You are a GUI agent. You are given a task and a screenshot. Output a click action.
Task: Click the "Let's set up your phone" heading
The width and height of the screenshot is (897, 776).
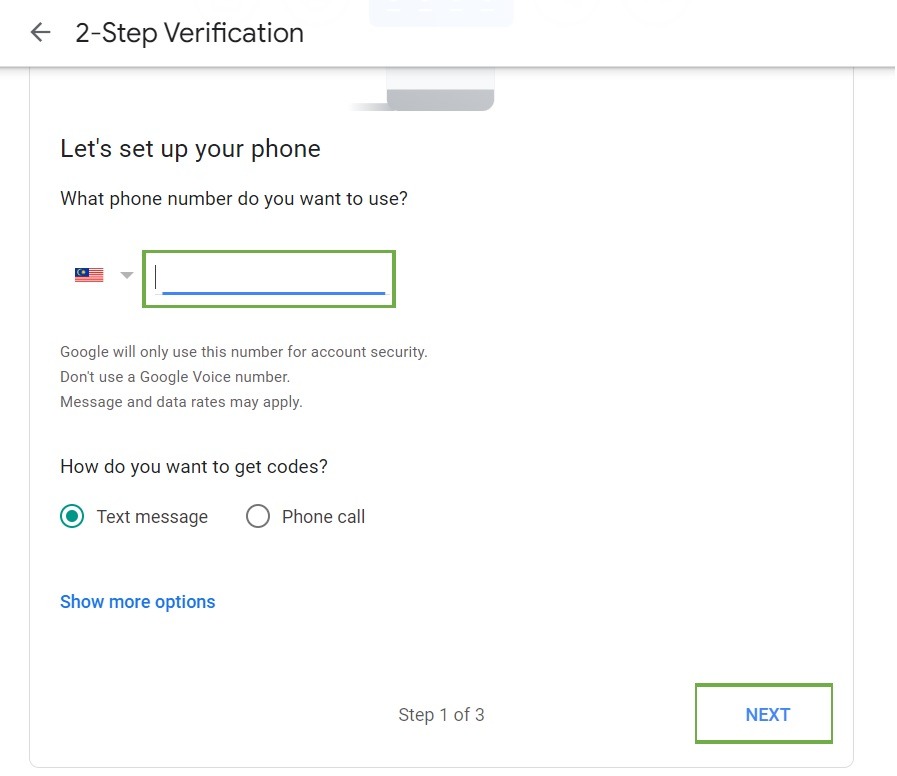(x=190, y=149)
